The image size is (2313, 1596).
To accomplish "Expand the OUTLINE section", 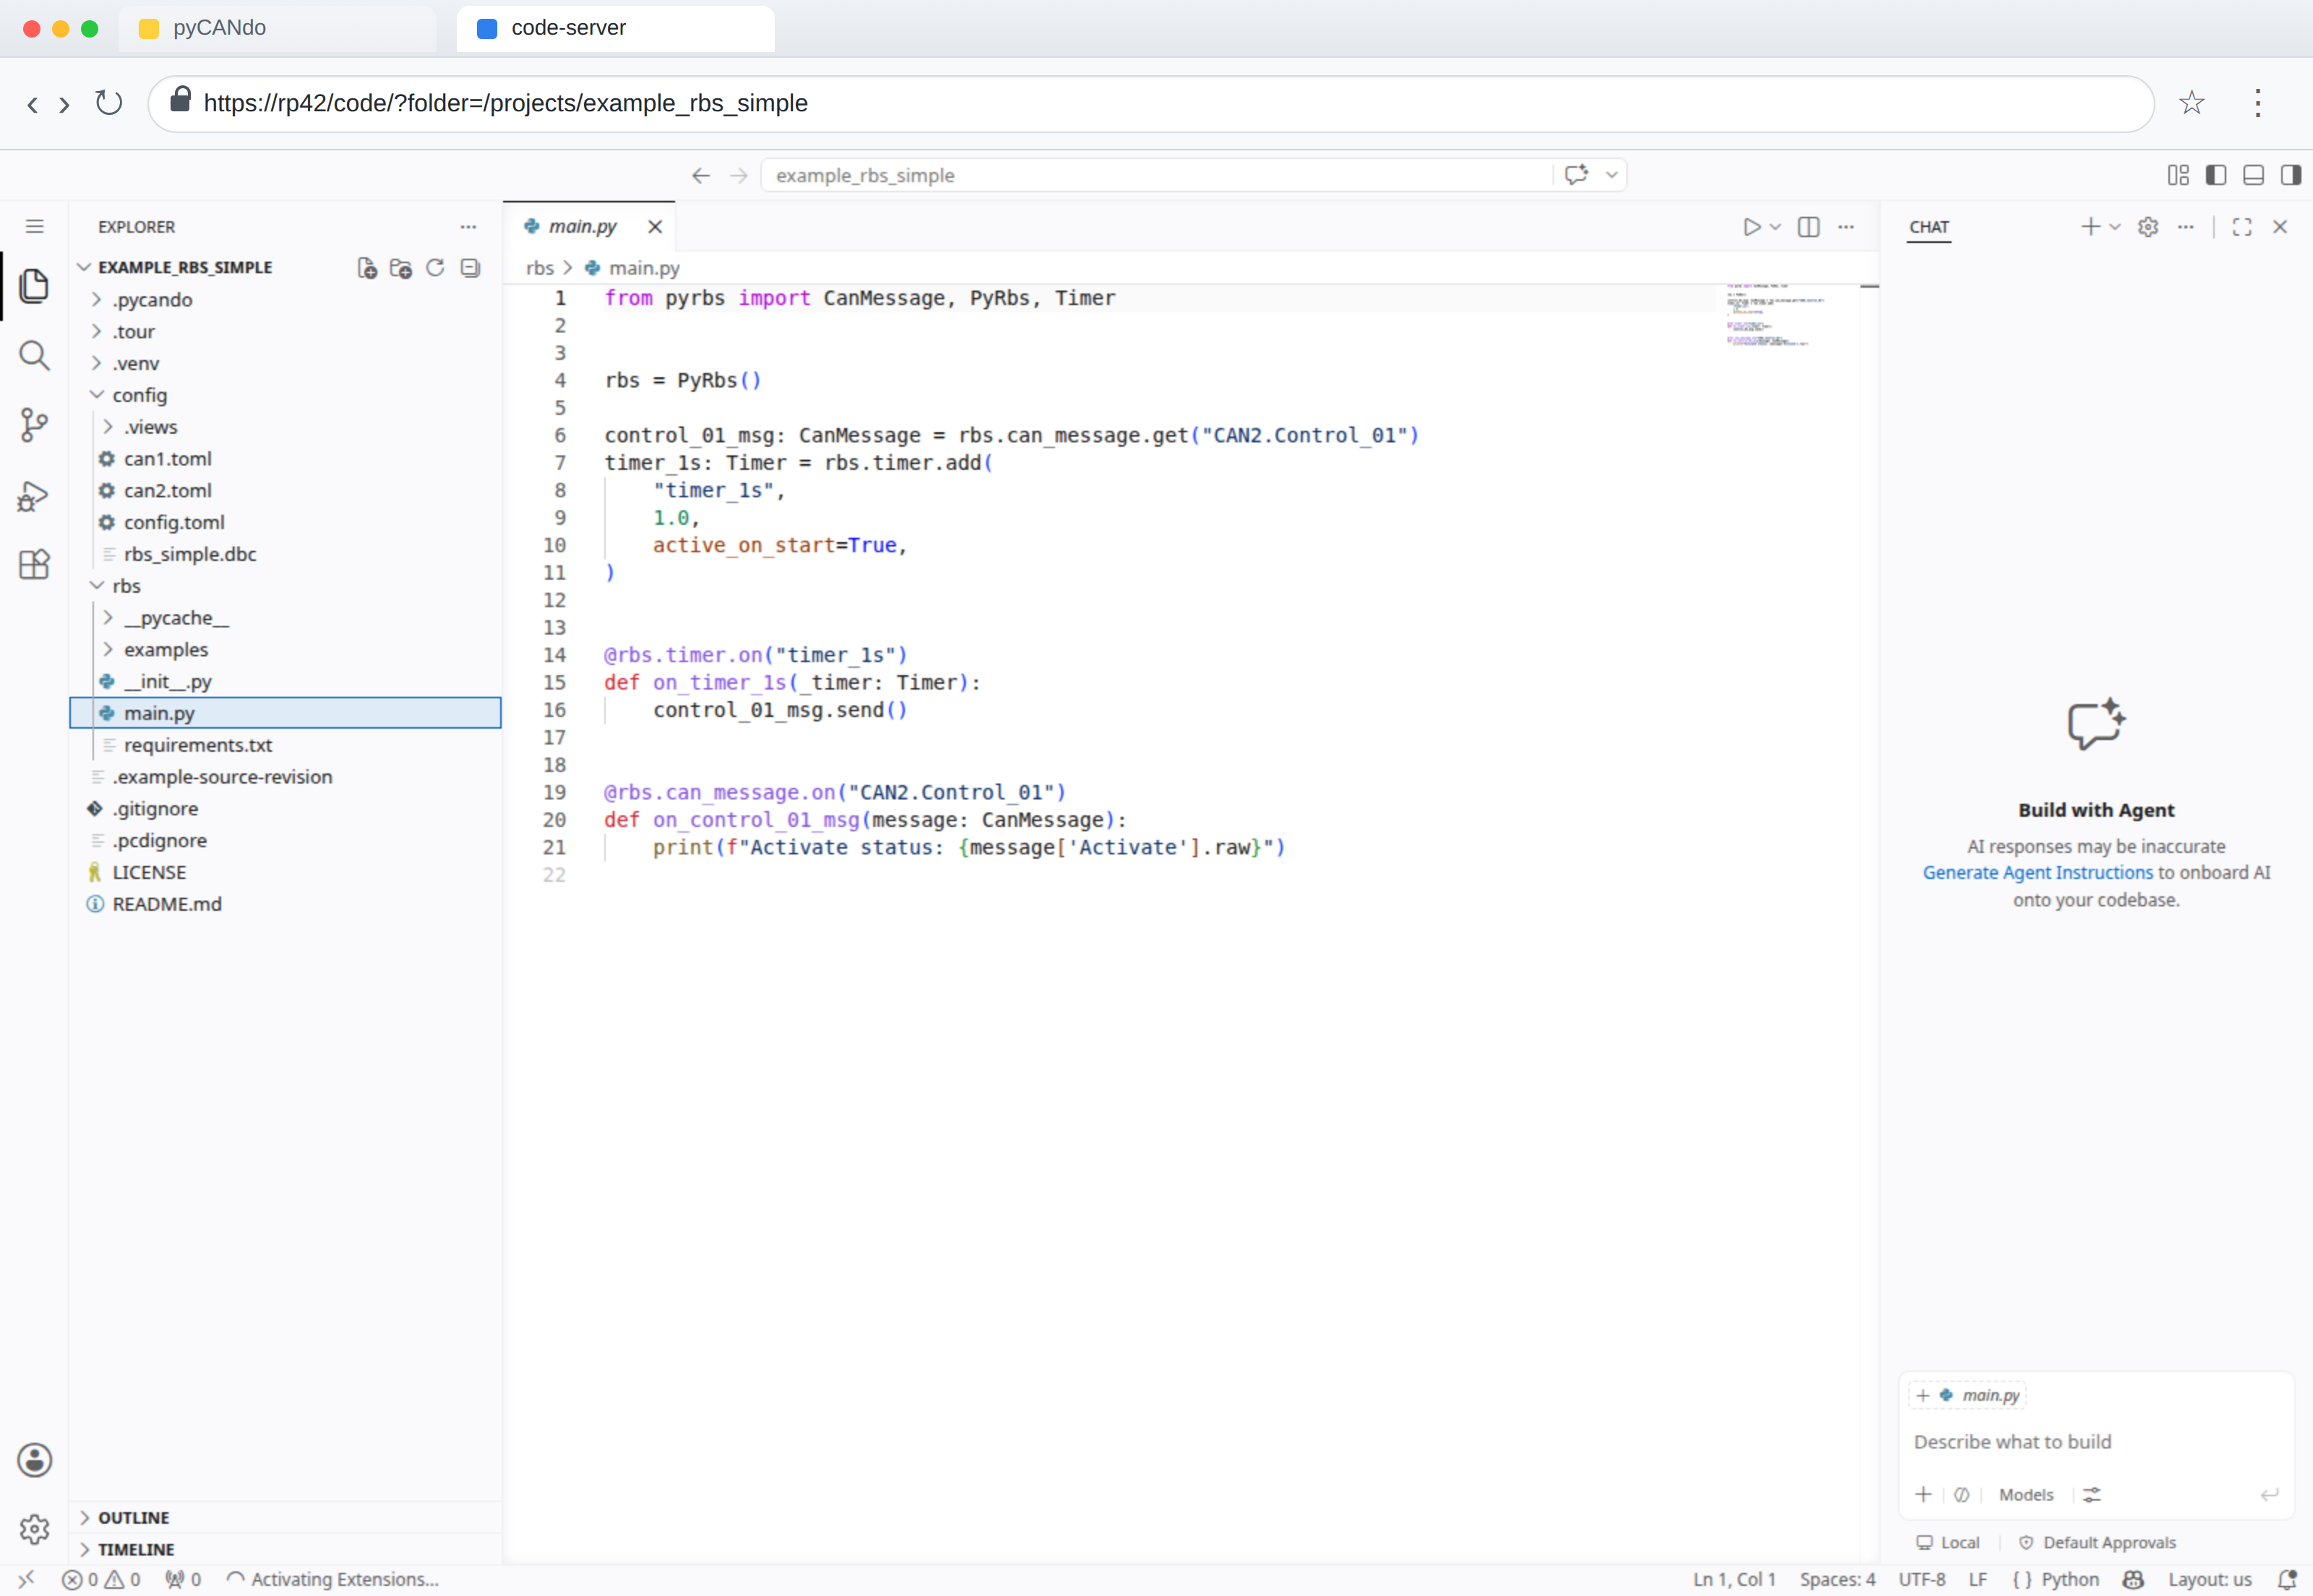I will (285, 1517).
